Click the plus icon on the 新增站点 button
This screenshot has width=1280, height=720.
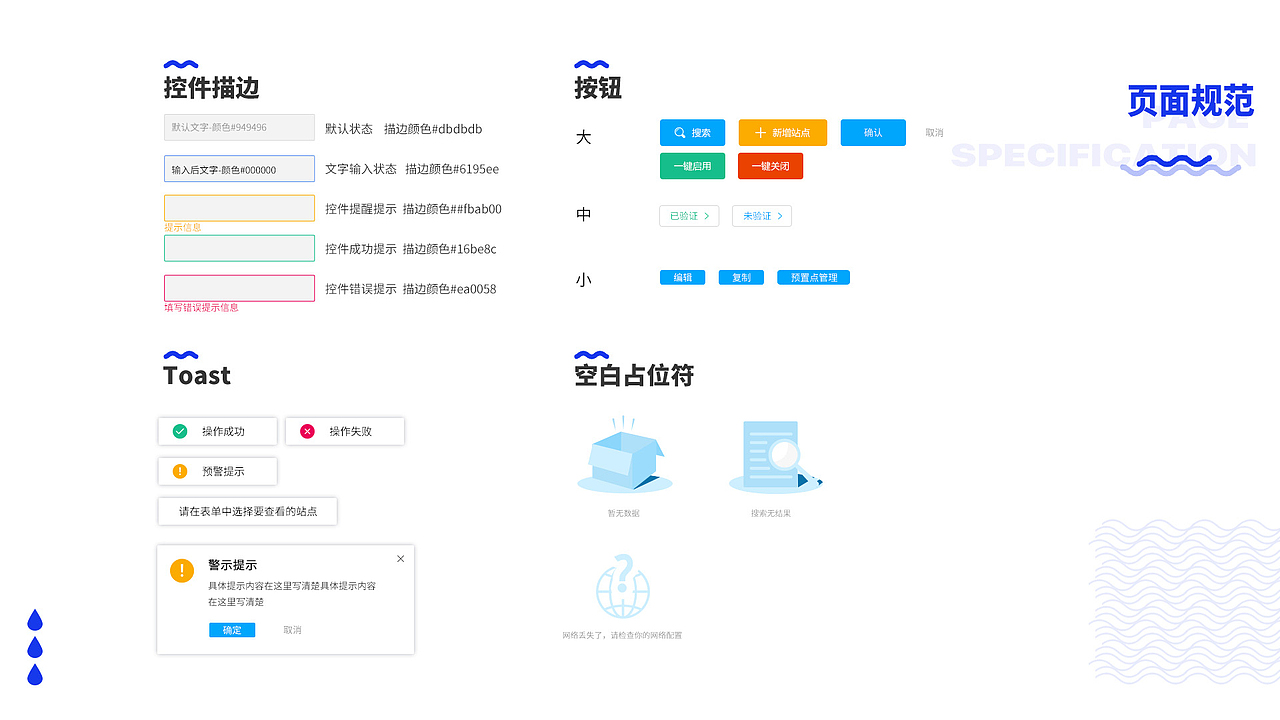(758, 132)
